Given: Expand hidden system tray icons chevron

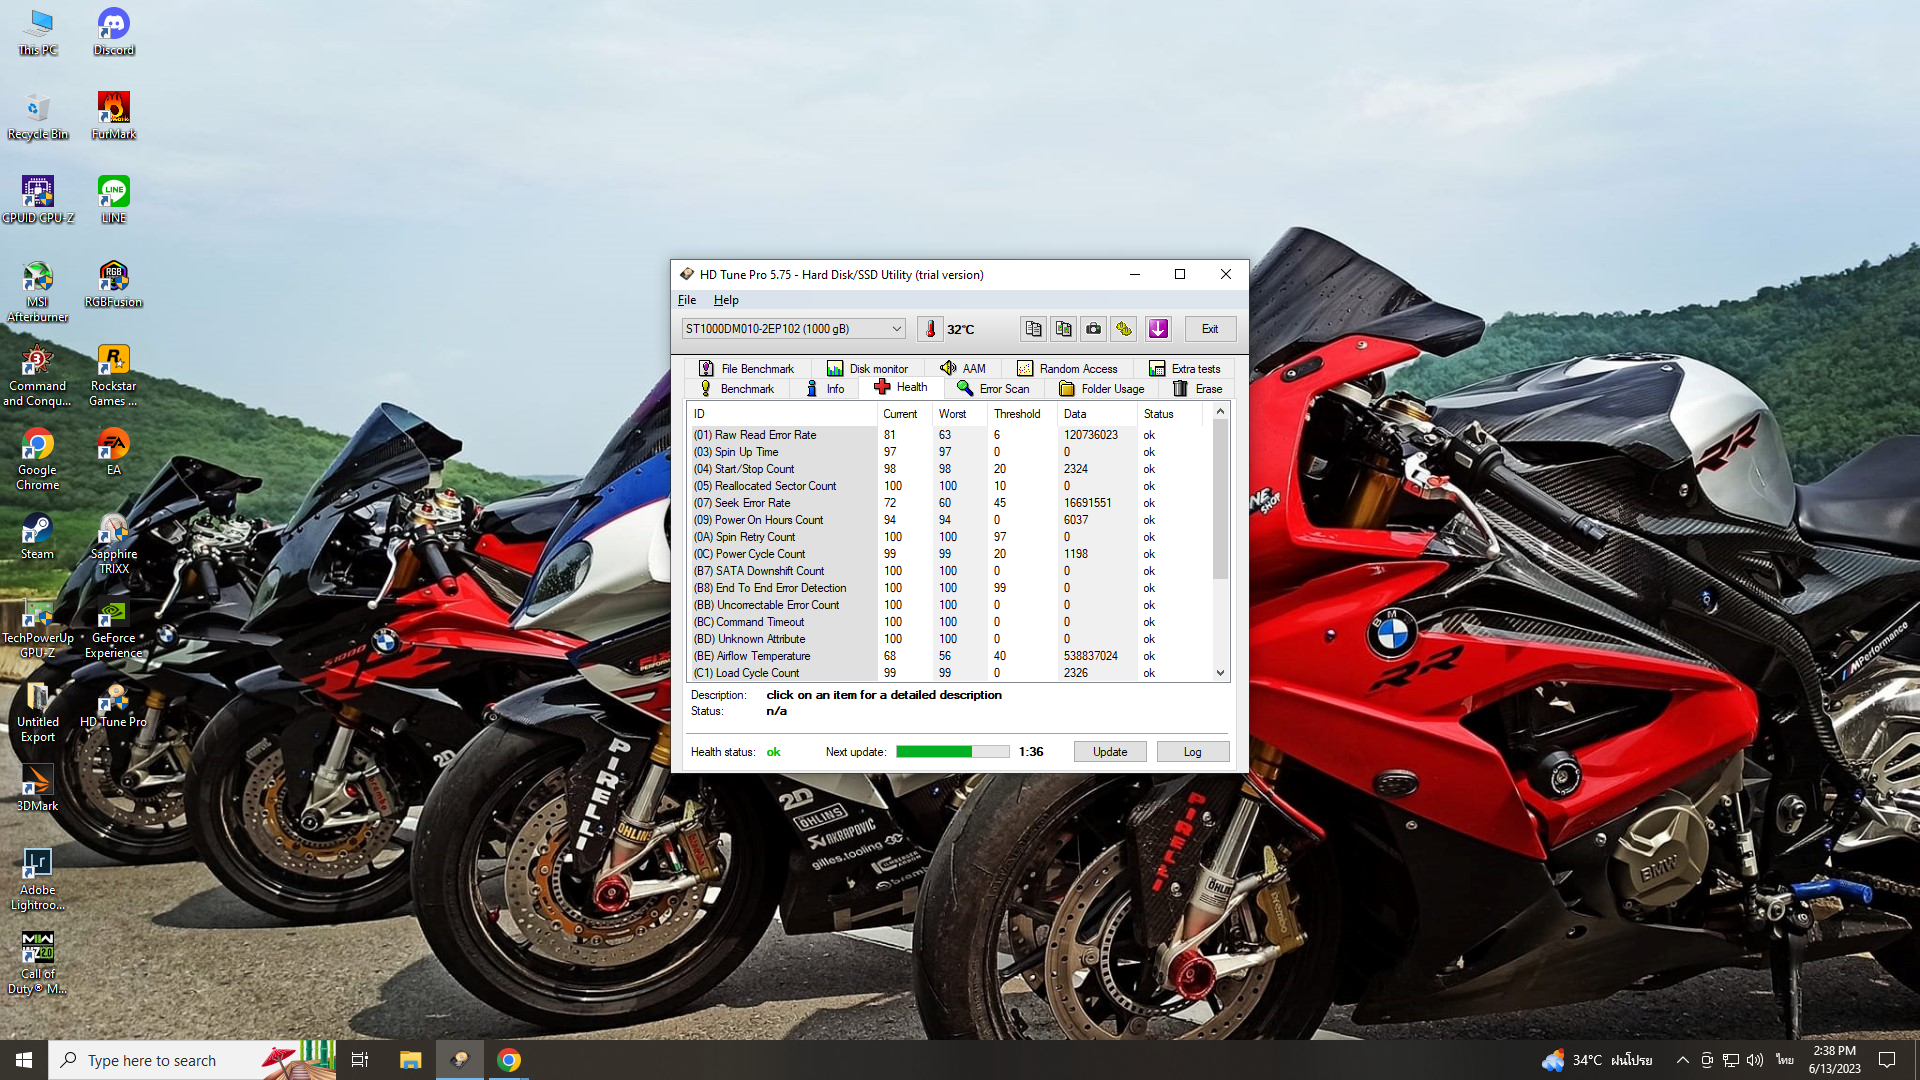Looking at the screenshot, I should click(x=1682, y=1060).
